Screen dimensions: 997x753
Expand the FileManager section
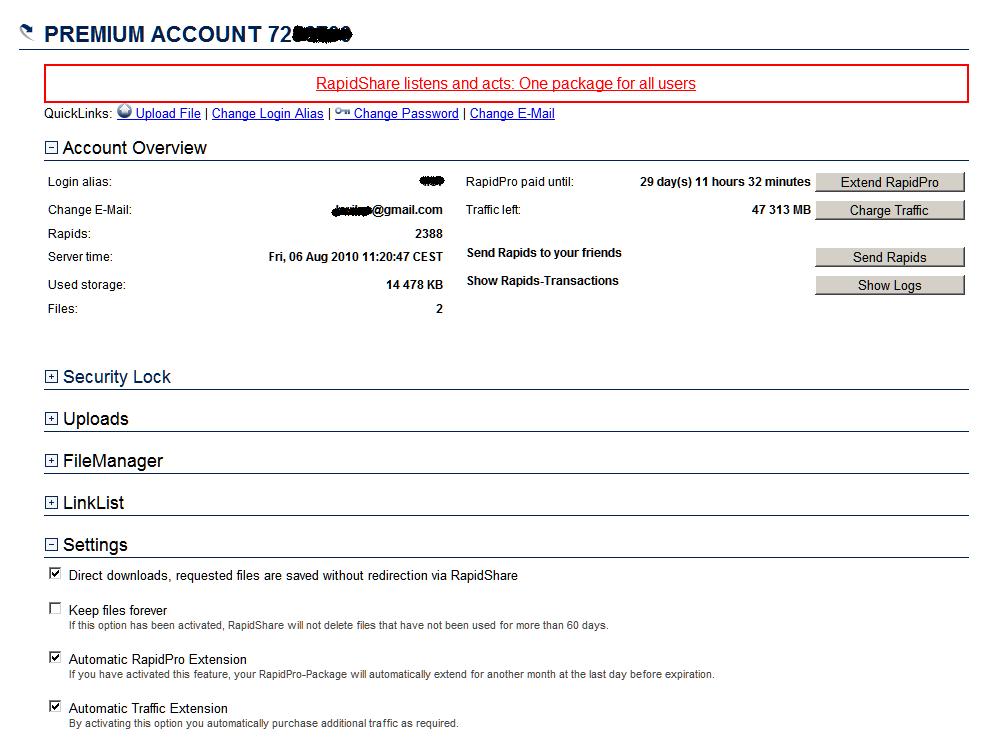click(51, 461)
